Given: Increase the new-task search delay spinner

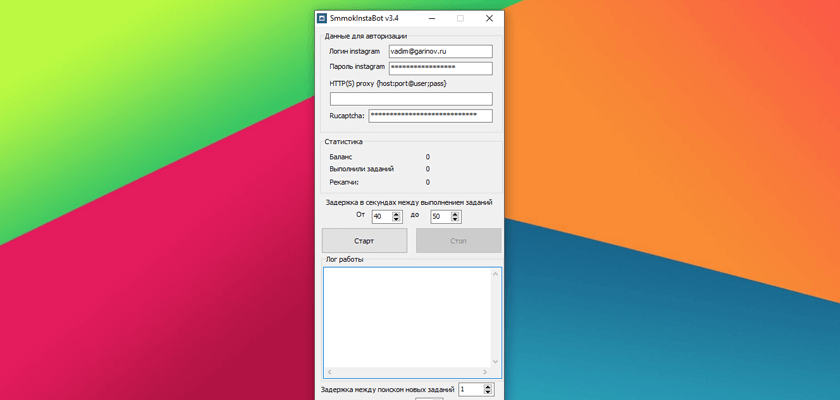Looking at the screenshot, I should click(x=488, y=387).
